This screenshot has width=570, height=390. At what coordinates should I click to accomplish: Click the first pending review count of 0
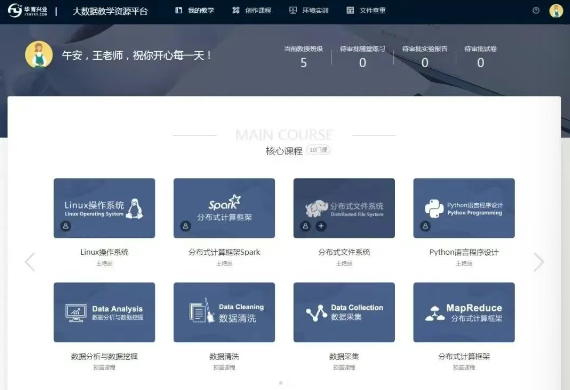(362, 63)
